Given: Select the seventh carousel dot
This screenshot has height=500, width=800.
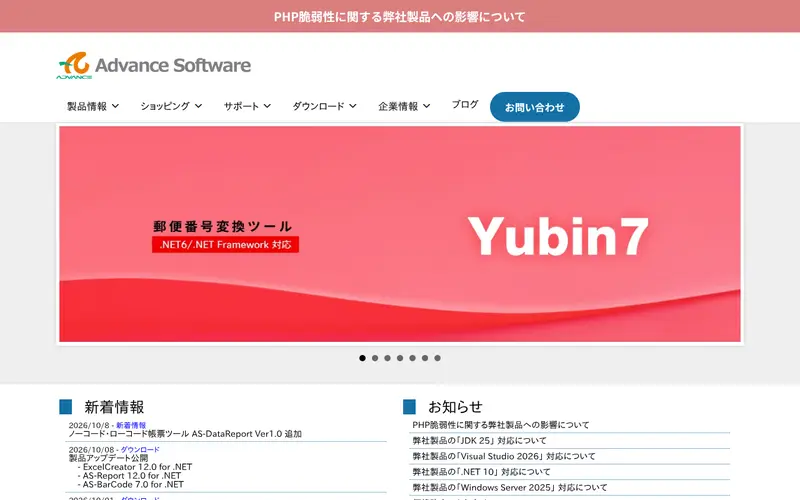Looking at the screenshot, I should [437, 358].
